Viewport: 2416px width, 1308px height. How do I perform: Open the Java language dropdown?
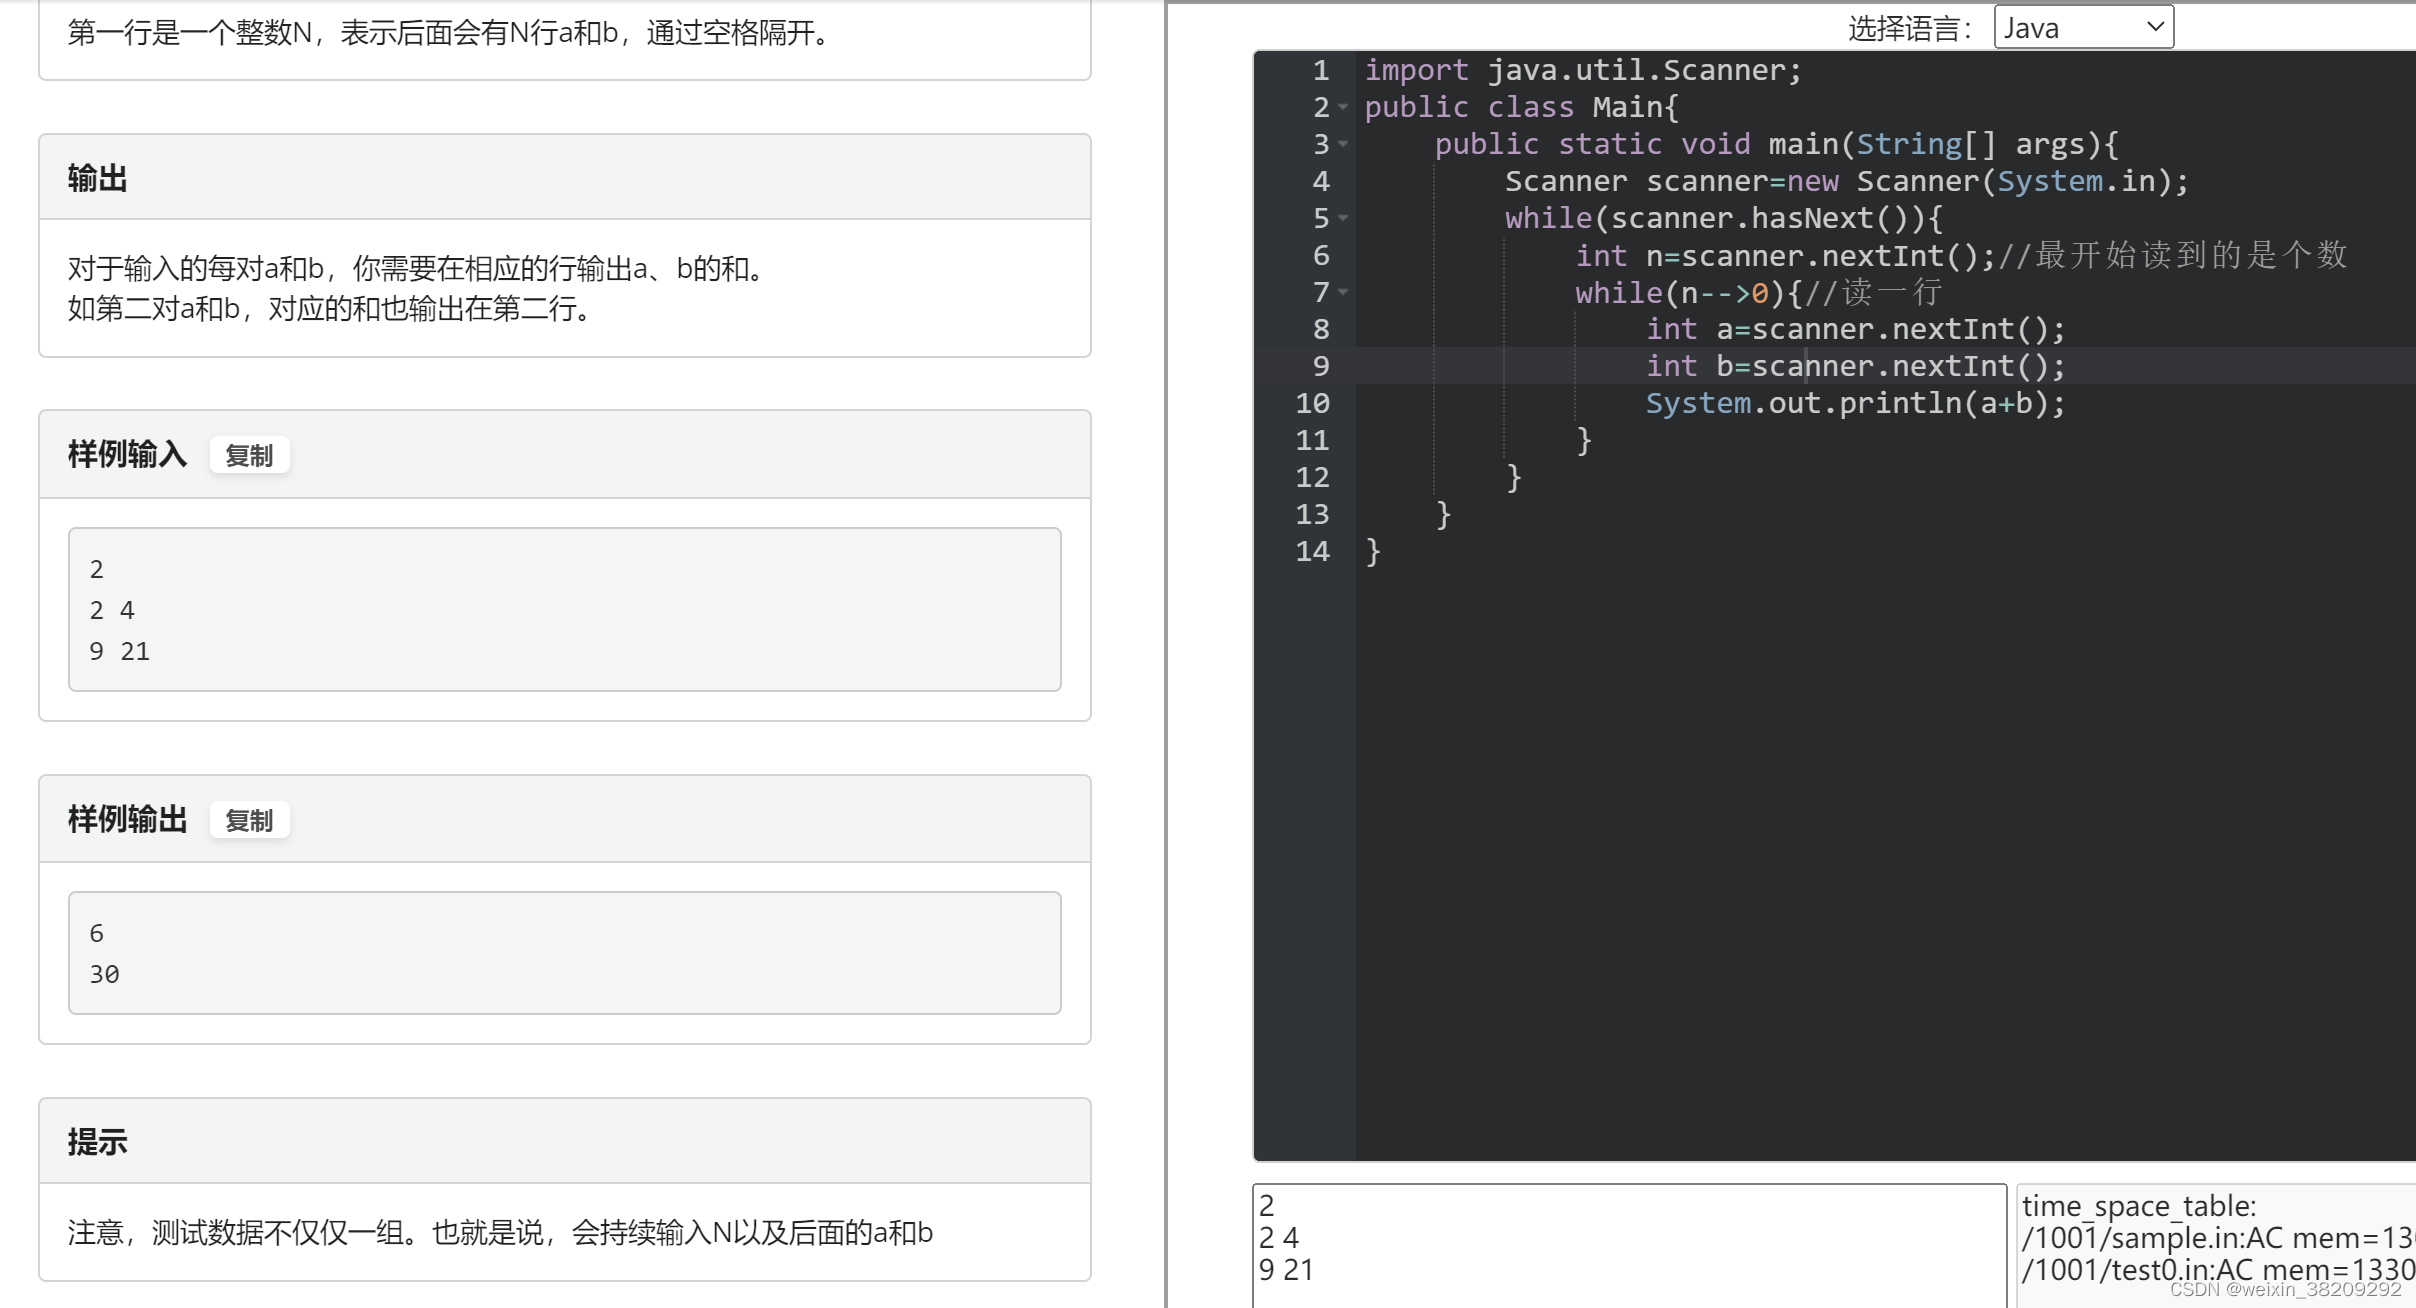[x=2083, y=27]
